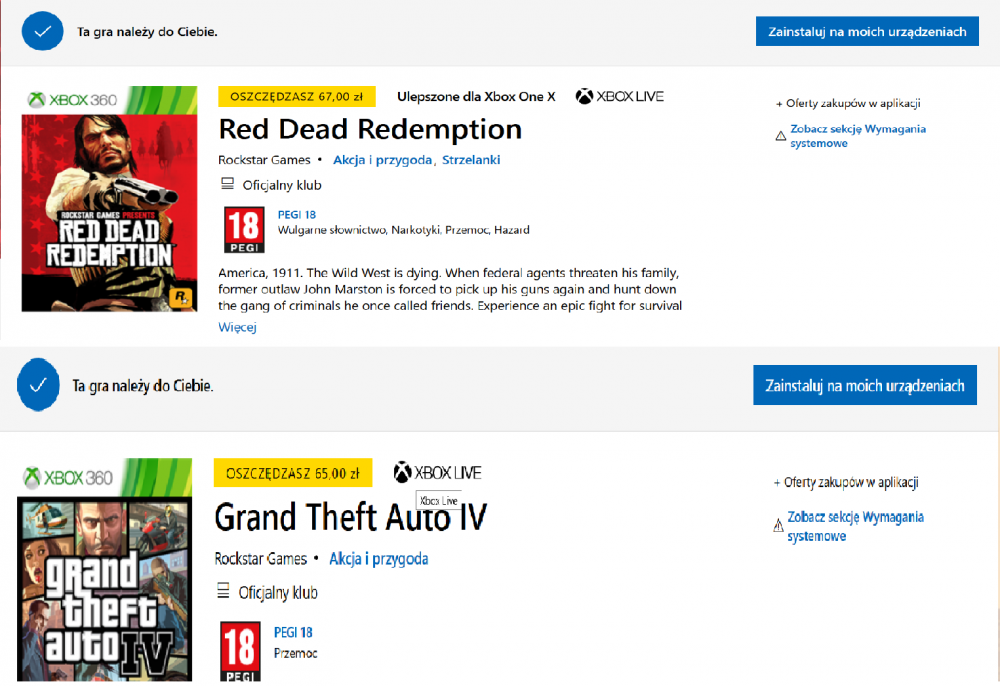Click the warning triangle icon in Red Dead Redemption section
Viewport: 1000px width, 686px height.
[781, 136]
